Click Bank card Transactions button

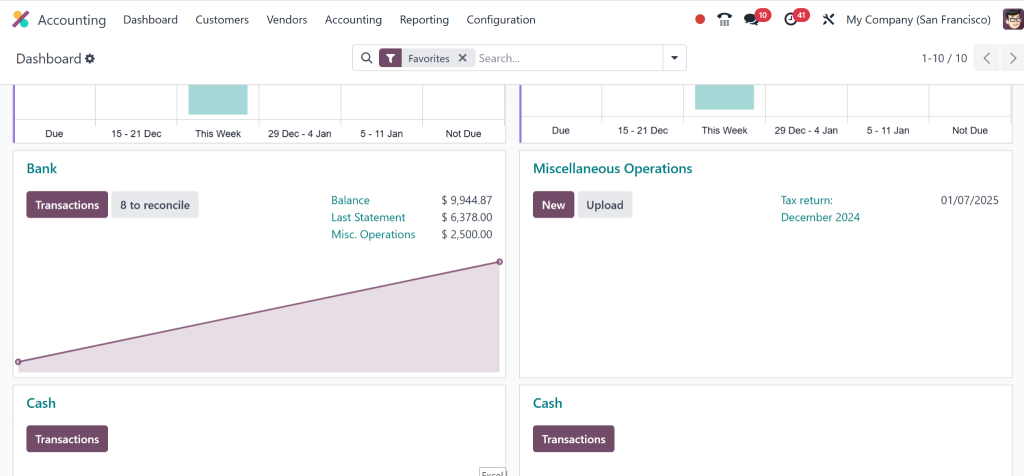[67, 205]
